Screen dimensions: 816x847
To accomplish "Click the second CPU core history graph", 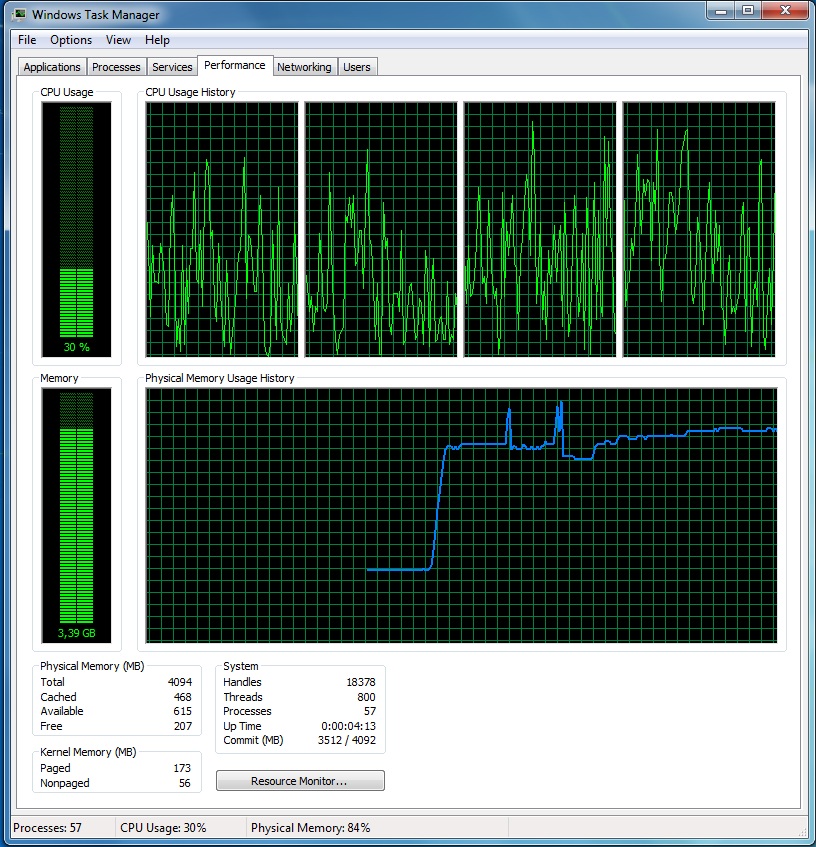I will coord(381,229).
